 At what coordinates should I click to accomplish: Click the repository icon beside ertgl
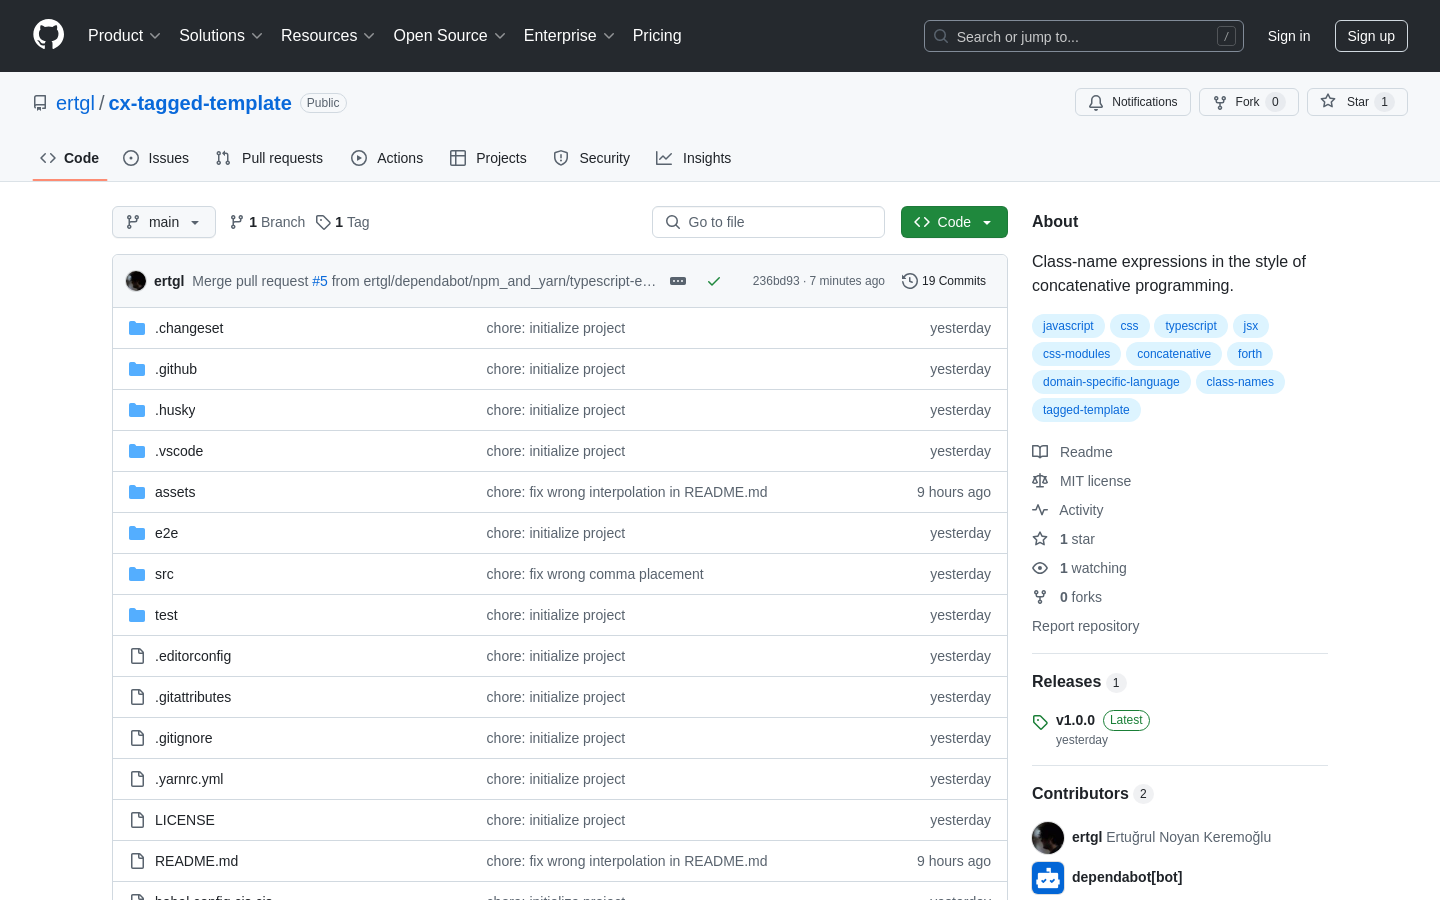tap(40, 103)
